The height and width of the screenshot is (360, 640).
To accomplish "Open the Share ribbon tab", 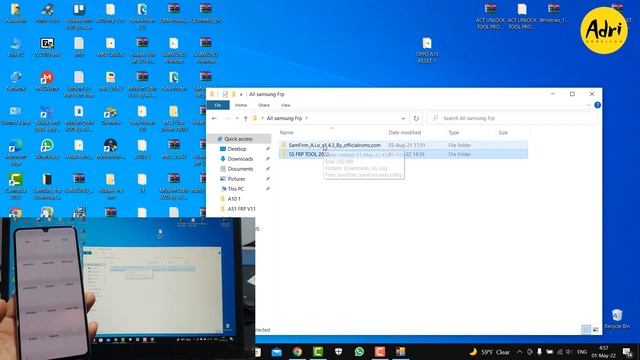I will point(264,105).
